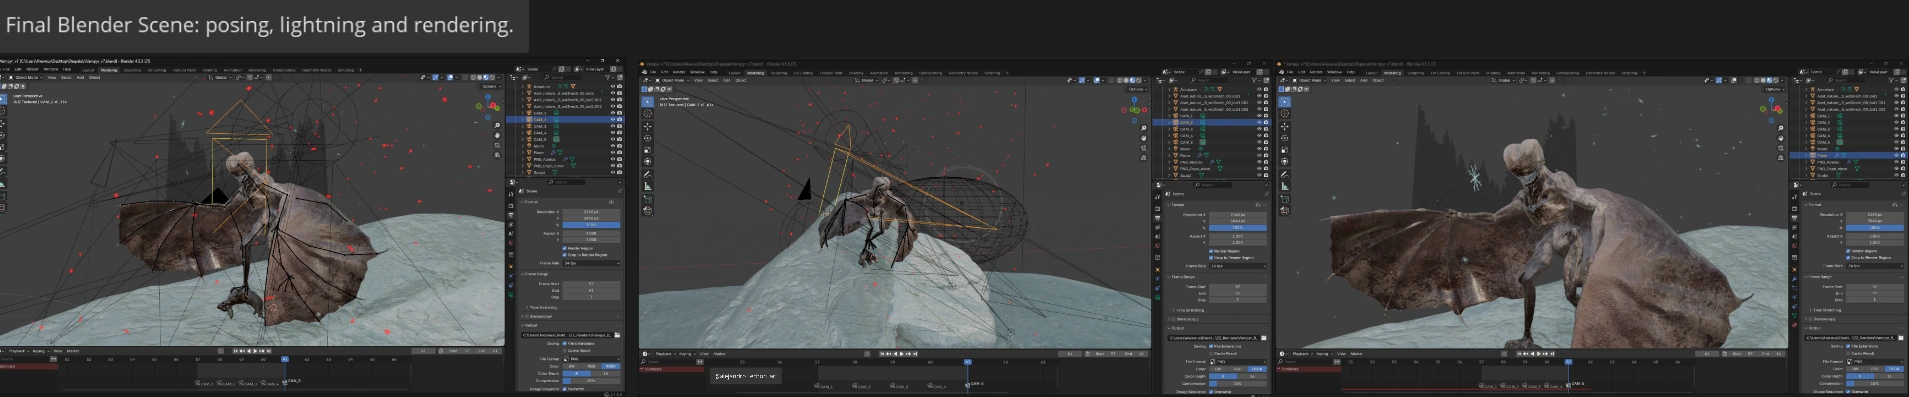Select the Select Box tool in middle Blender window
The image size is (1909, 397).
pos(648,102)
